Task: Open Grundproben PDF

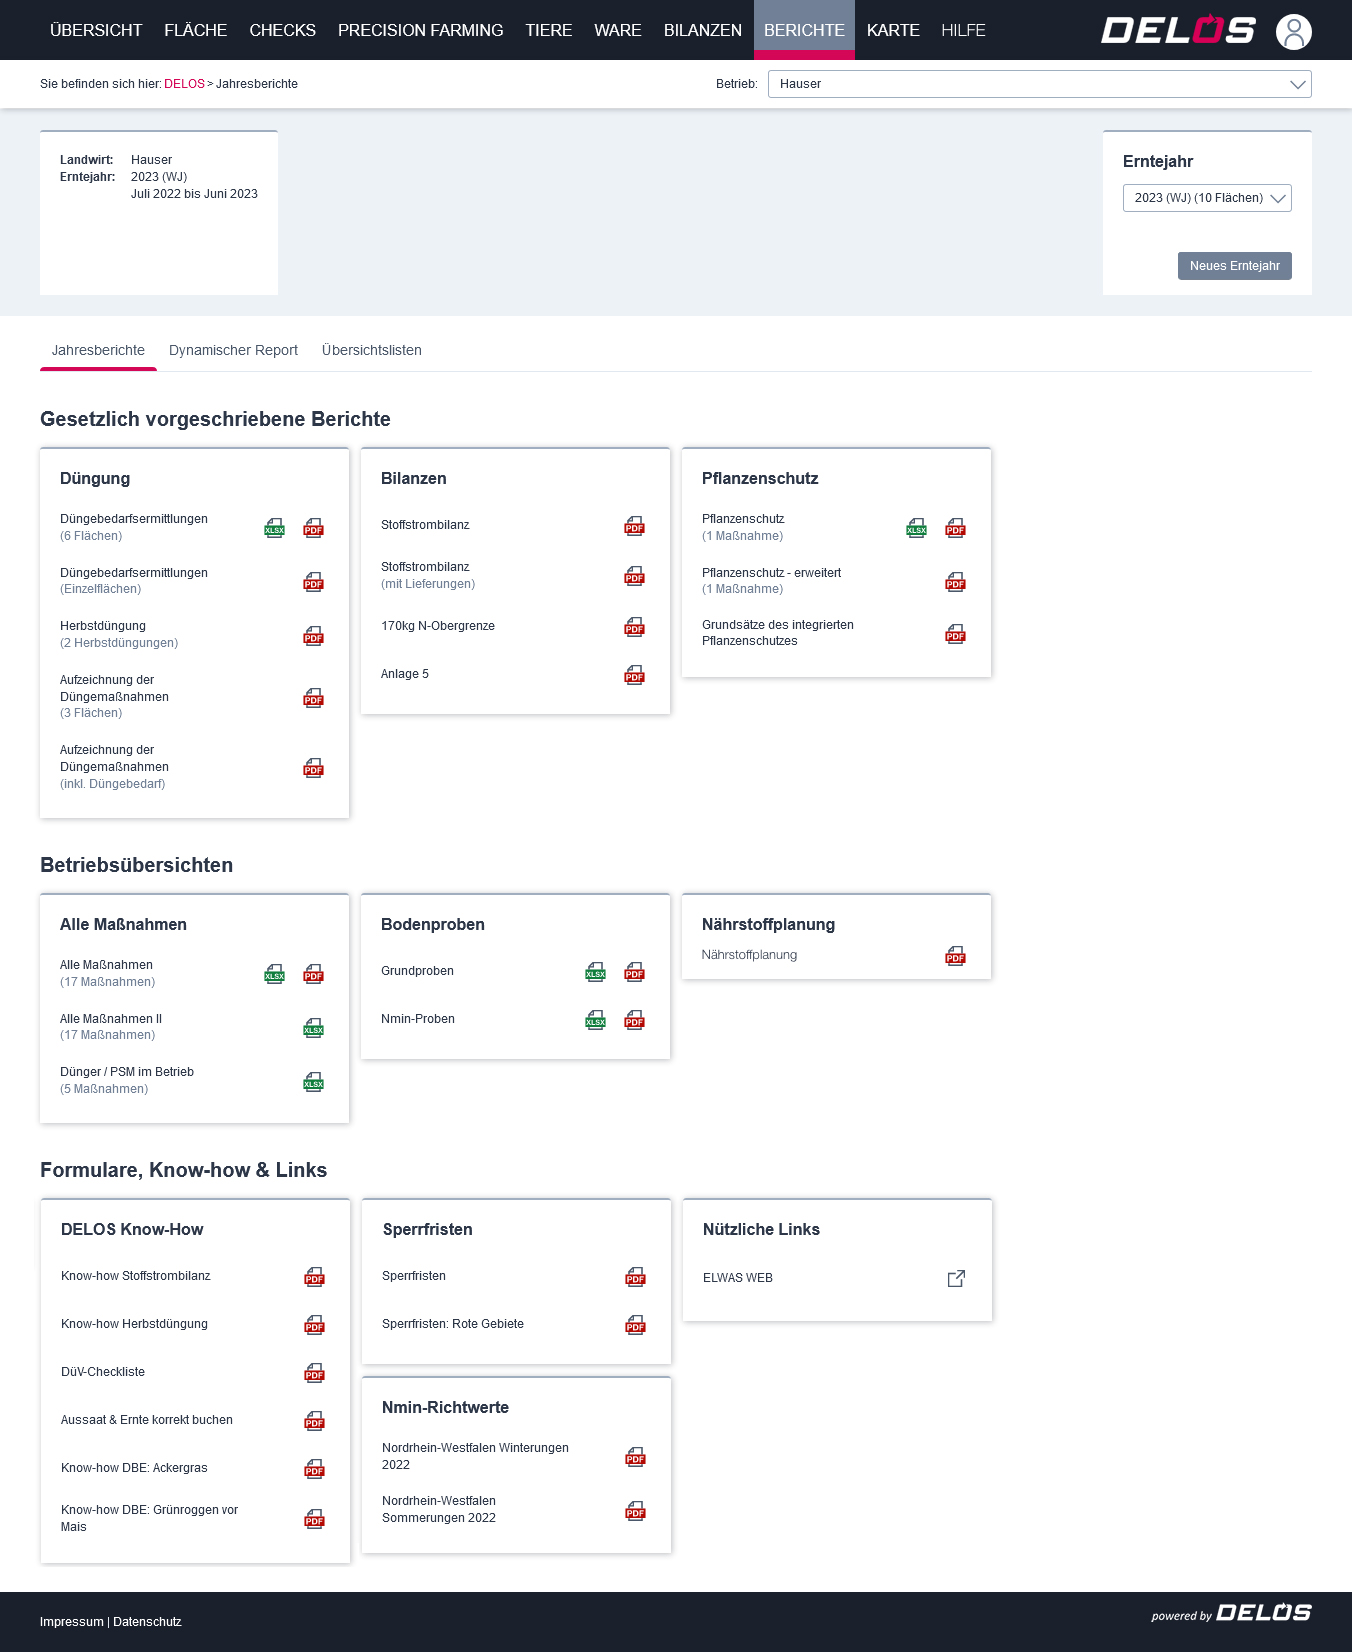Action: (x=635, y=972)
